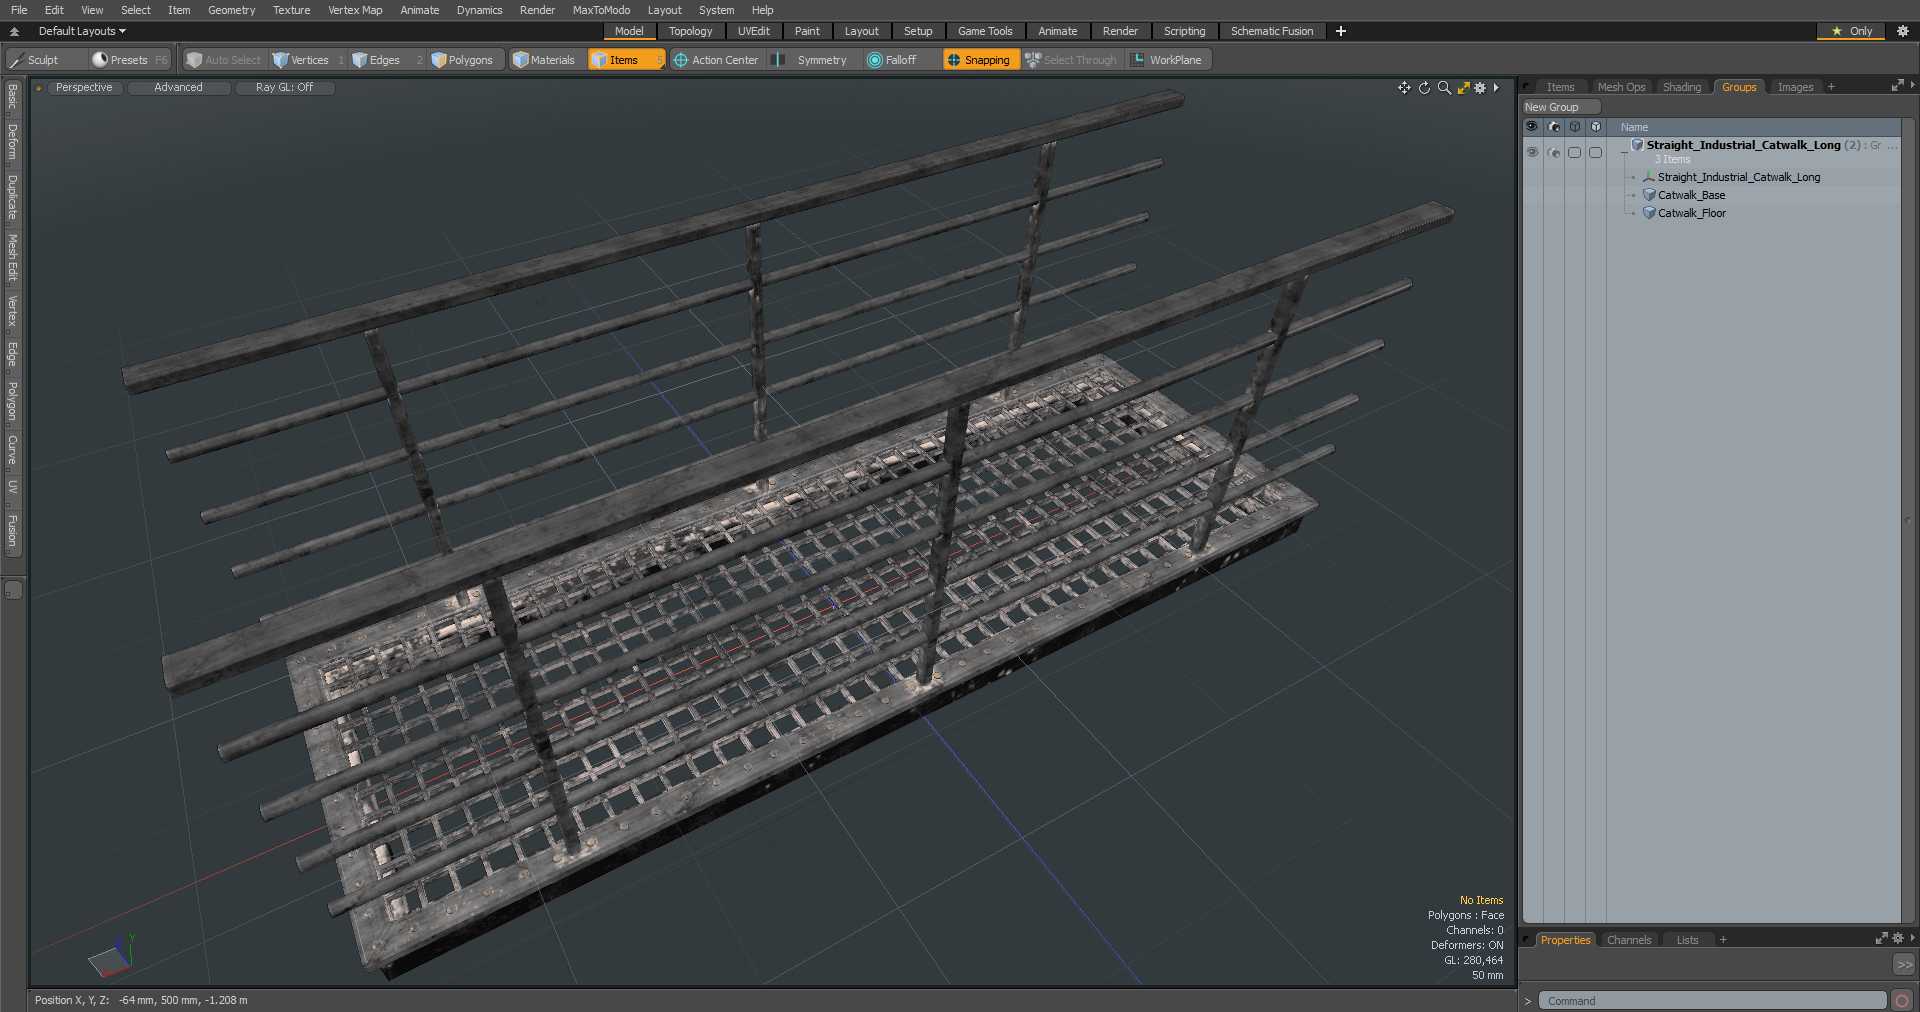Open the Default Layouts dropdown

point(82,31)
